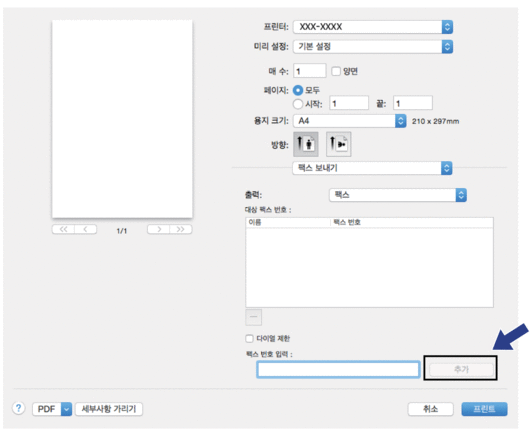Viewport: 532px width, 435px height.
Task: Go to previous preview page
Action: (x=86, y=229)
